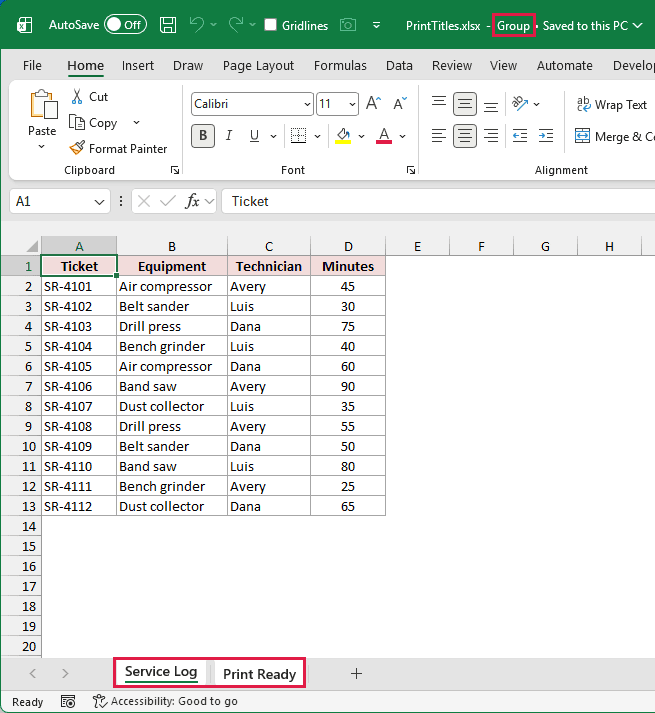Open the Undo history dropdown
The height and width of the screenshot is (713, 655).
coord(214,25)
